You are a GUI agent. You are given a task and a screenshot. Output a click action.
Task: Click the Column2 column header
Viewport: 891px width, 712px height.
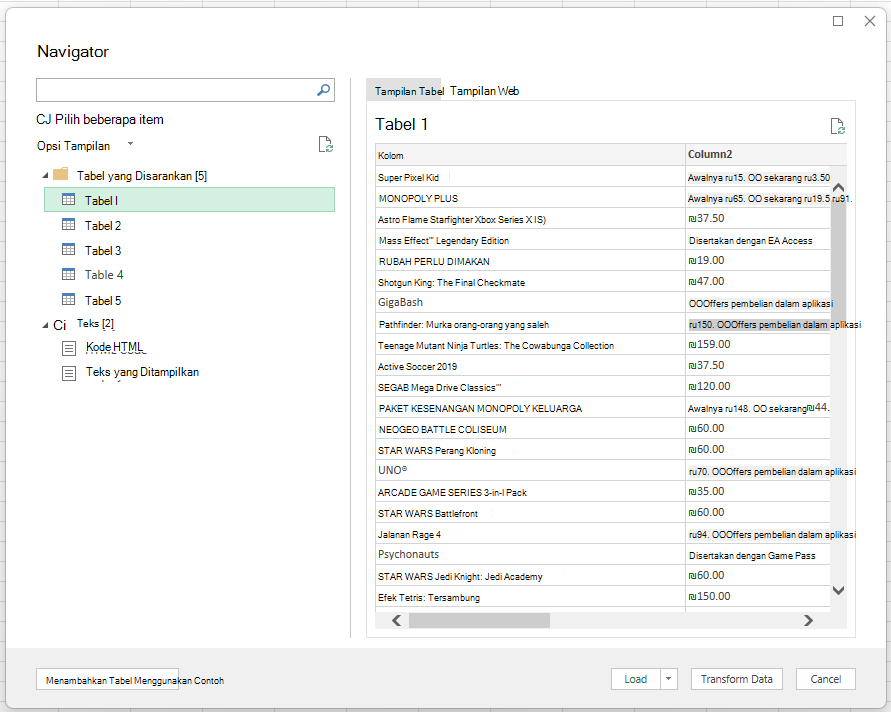tap(766, 155)
